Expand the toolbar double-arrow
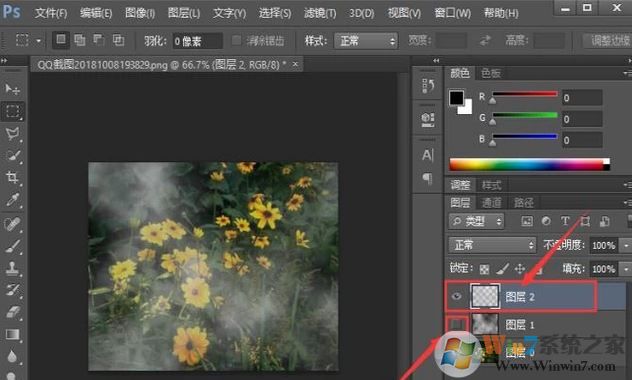This screenshot has width=632, height=380. point(4,60)
